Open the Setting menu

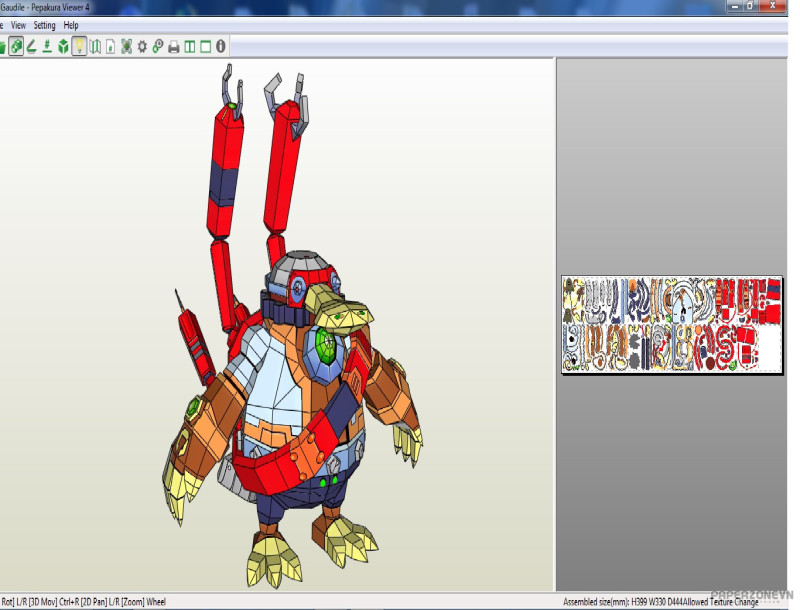click(45, 25)
